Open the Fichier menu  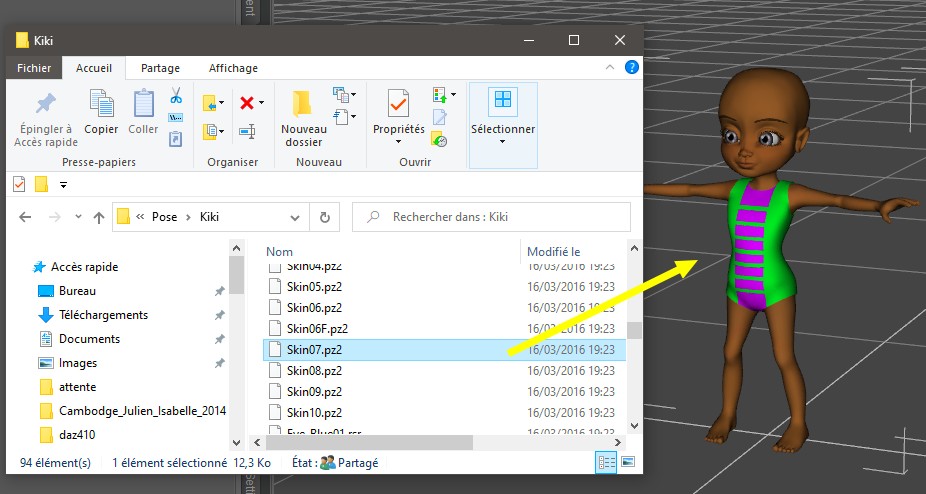click(34, 68)
